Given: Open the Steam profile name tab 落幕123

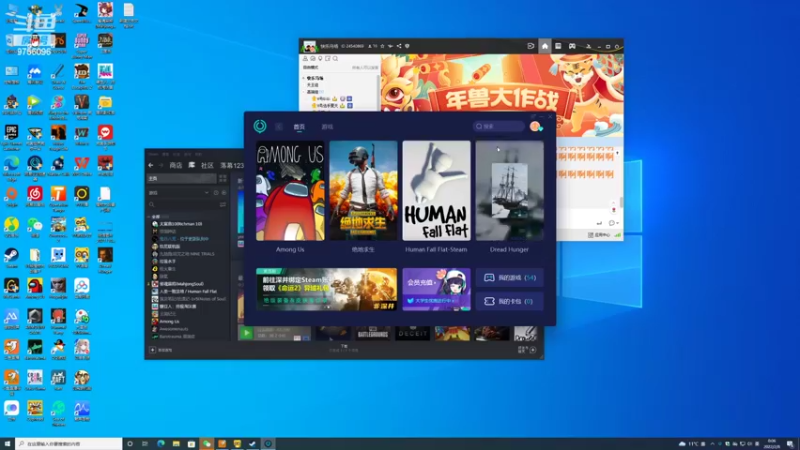Looking at the screenshot, I should (232, 165).
